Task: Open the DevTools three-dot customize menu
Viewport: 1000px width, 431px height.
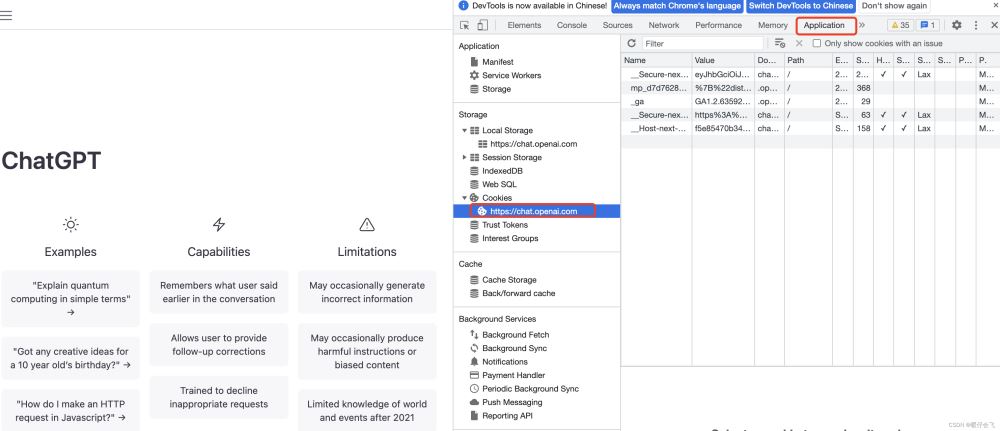Action: coord(976,26)
